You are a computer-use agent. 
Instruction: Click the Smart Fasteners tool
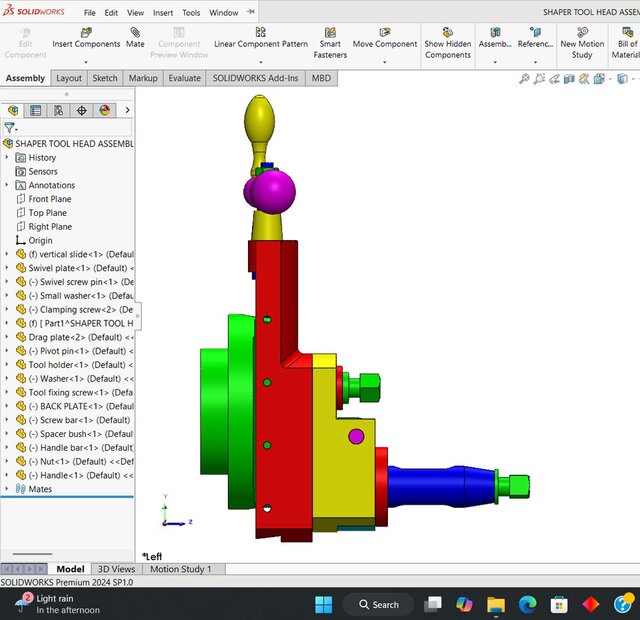point(330,43)
